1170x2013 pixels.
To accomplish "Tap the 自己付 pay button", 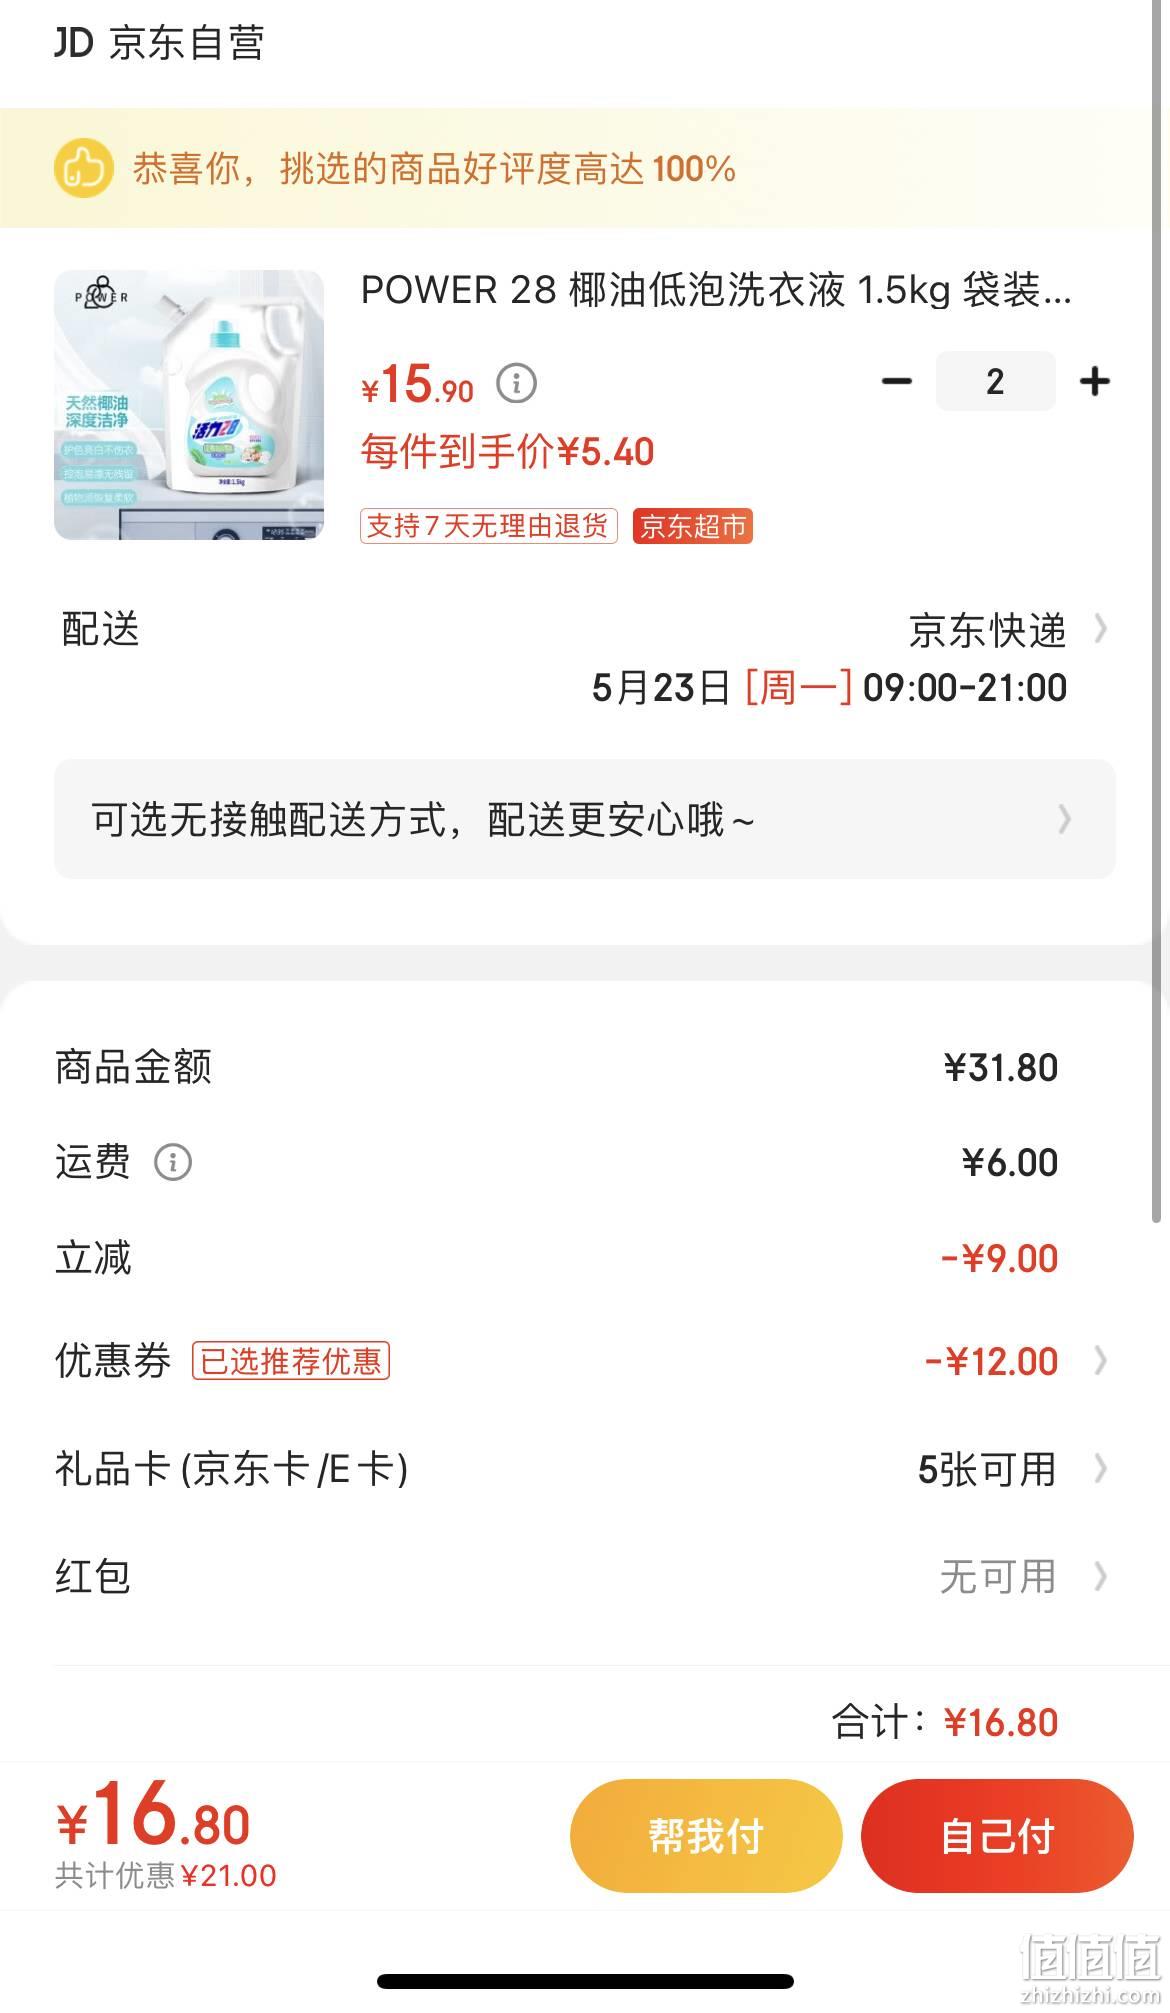I will (x=997, y=1835).
